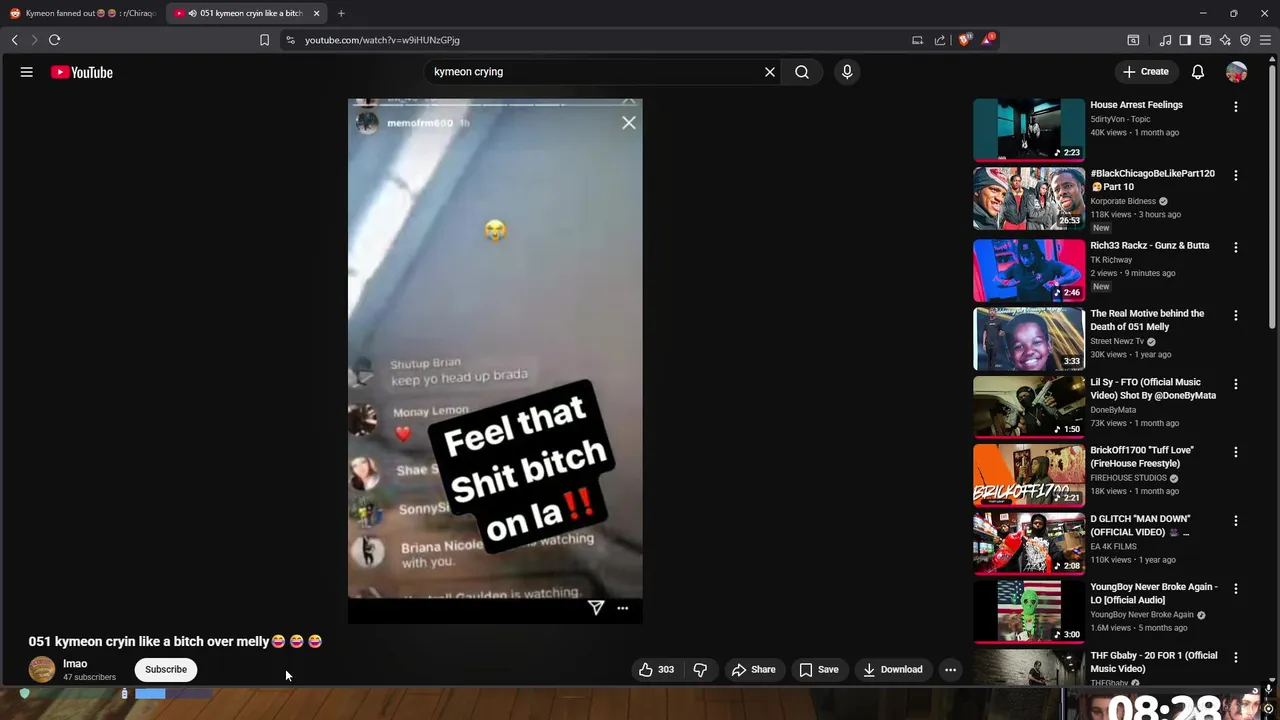
Task: Dislike the video with thumbs down
Action: [x=700, y=670]
